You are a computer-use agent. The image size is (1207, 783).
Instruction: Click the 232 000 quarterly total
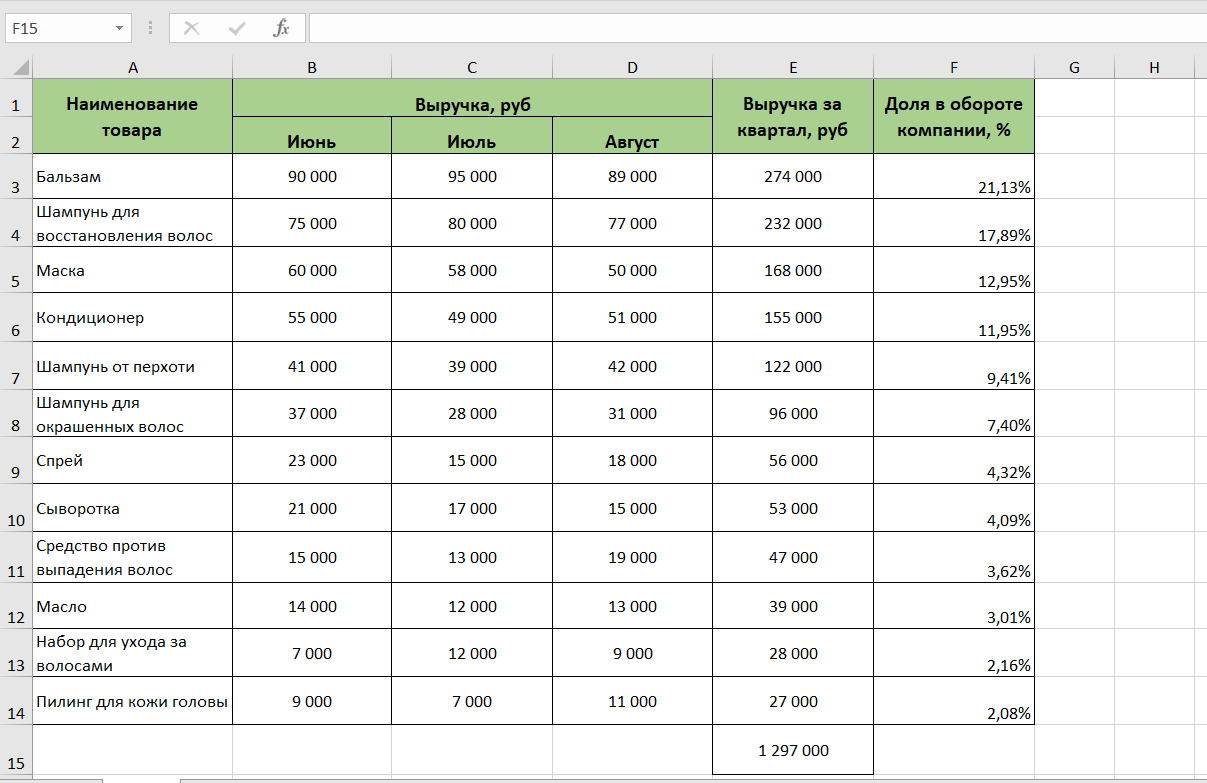pyautogui.click(x=793, y=223)
